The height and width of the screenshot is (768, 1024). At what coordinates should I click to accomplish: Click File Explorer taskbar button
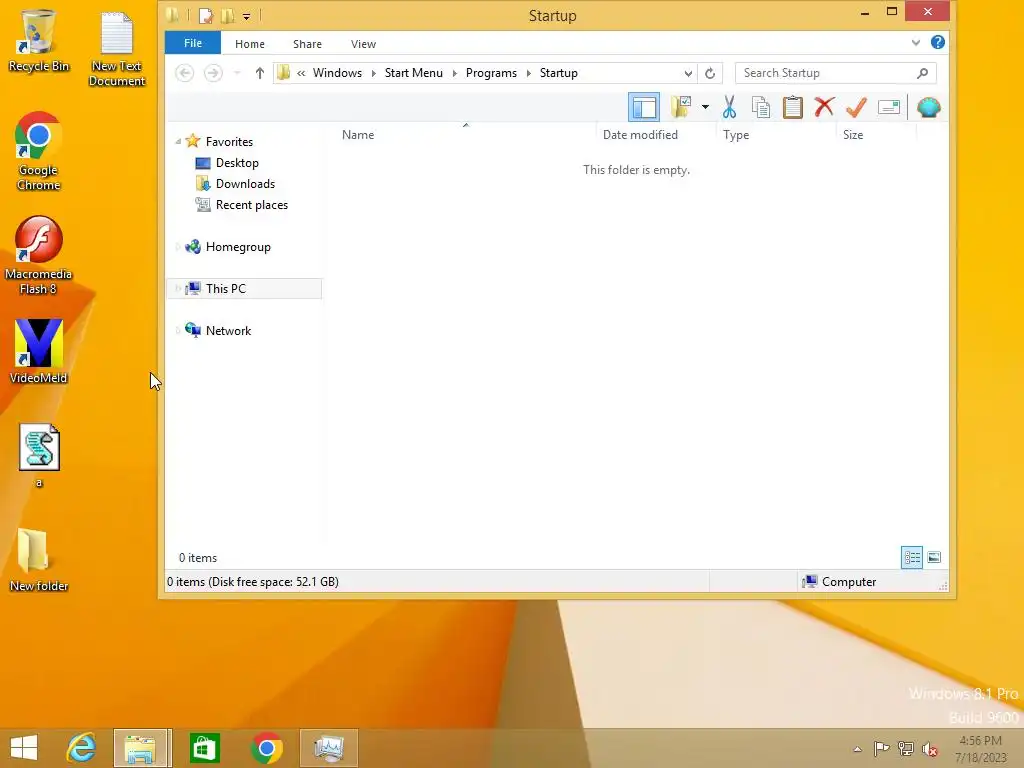coord(141,748)
